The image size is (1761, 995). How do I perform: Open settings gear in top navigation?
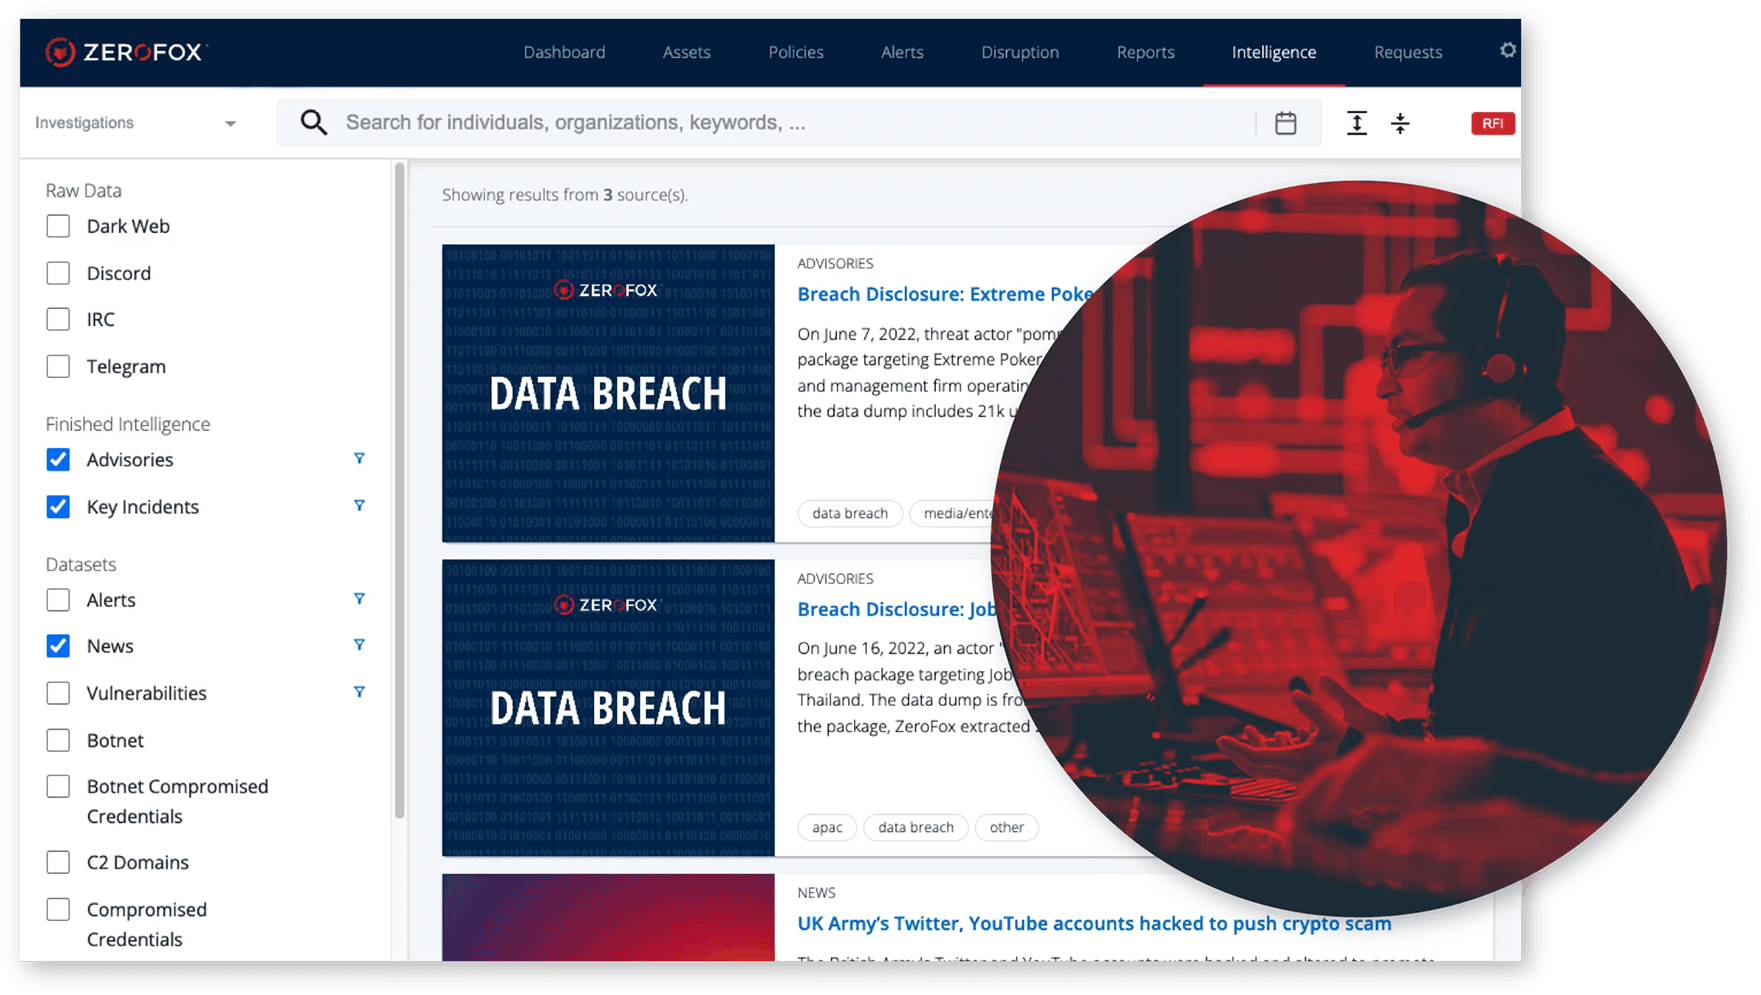(x=1507, y=51)
